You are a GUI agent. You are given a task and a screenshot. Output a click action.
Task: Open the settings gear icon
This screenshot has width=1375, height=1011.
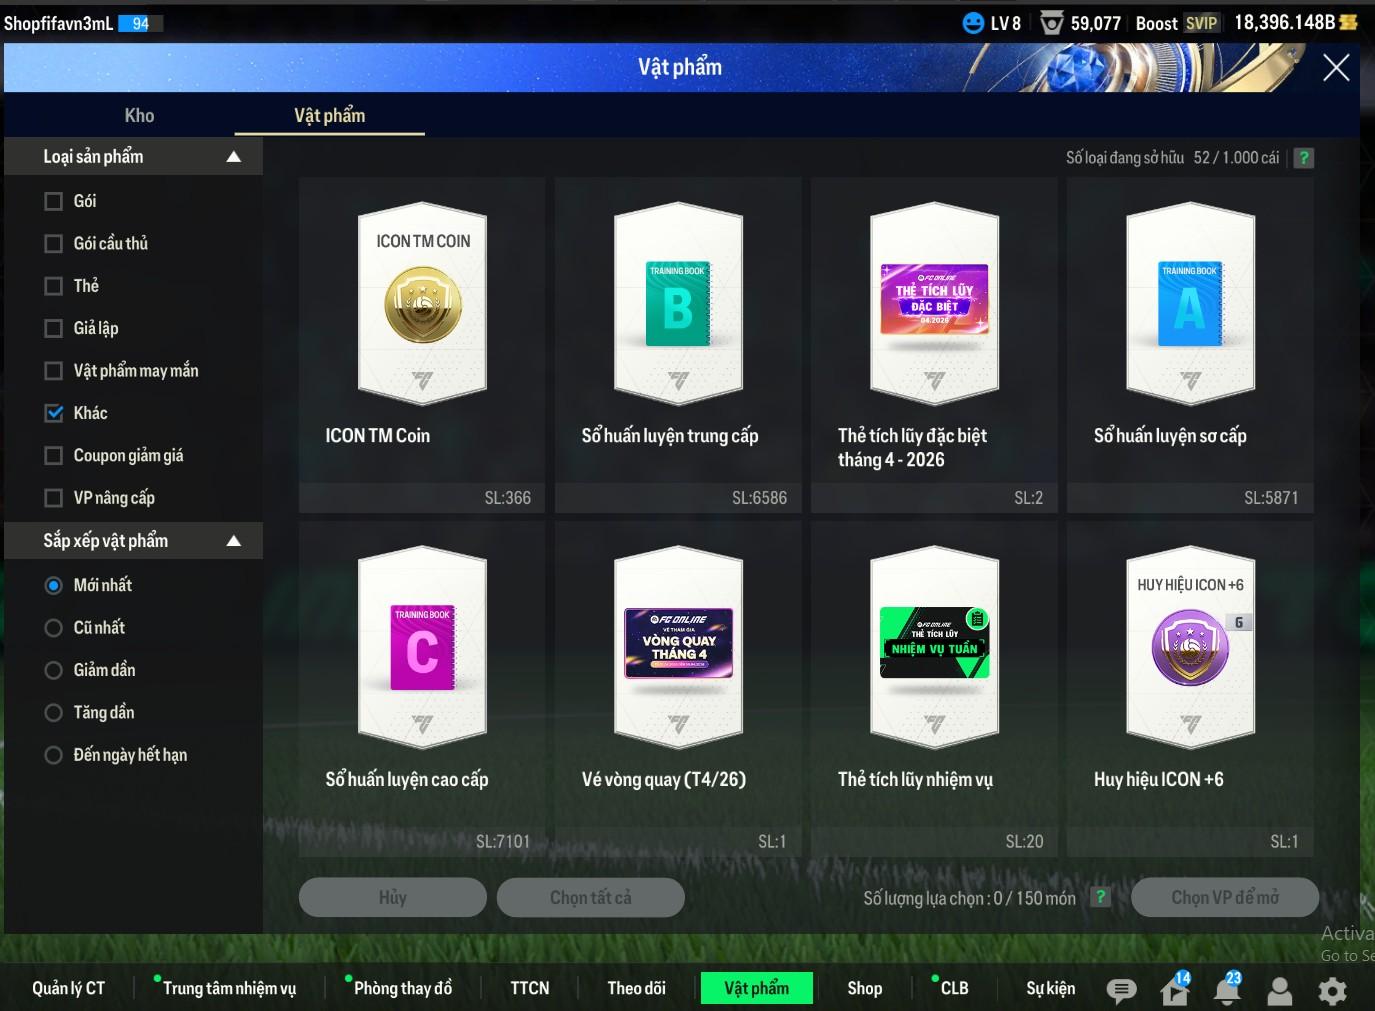(1332, 990)
